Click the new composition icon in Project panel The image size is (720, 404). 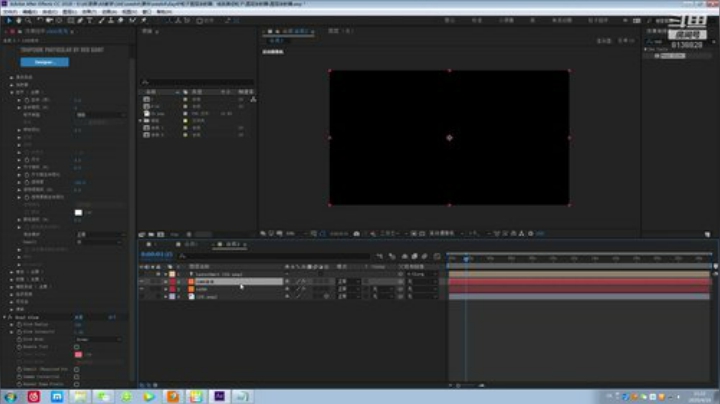(160, 234)
